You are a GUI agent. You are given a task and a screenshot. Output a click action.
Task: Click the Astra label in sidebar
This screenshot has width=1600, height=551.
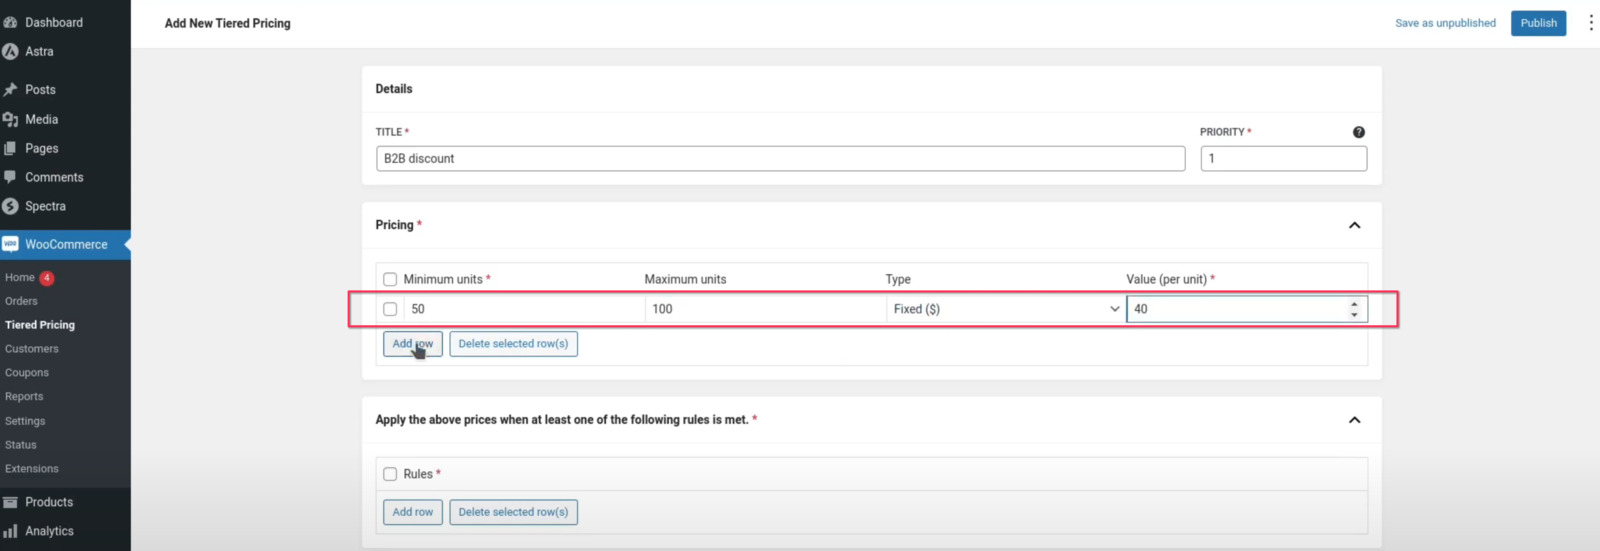39,51
